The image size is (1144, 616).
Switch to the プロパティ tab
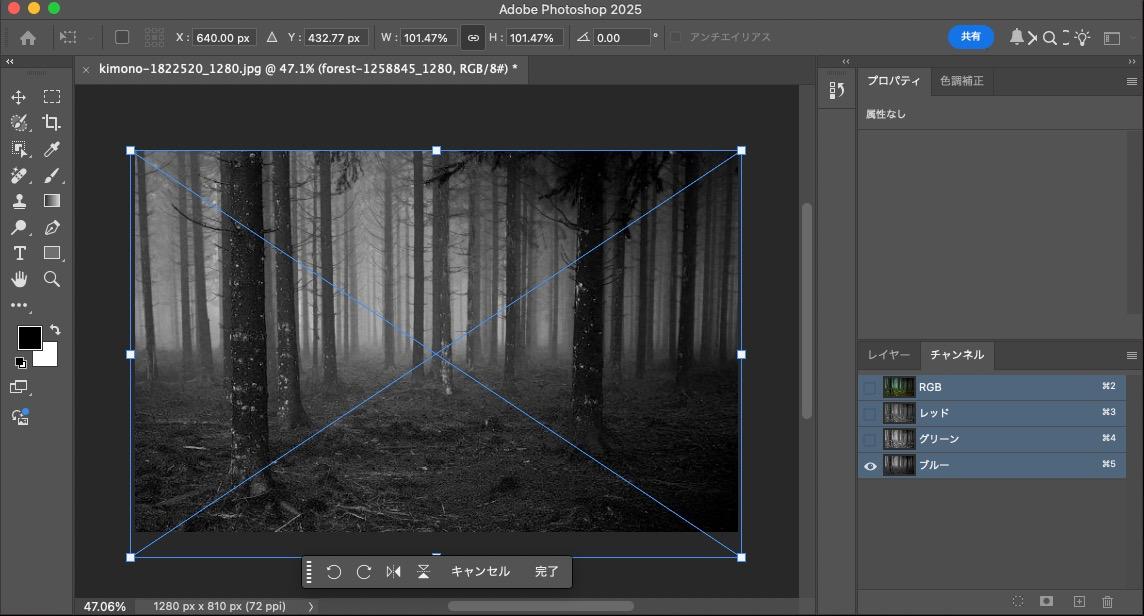(x=894, y=81)
